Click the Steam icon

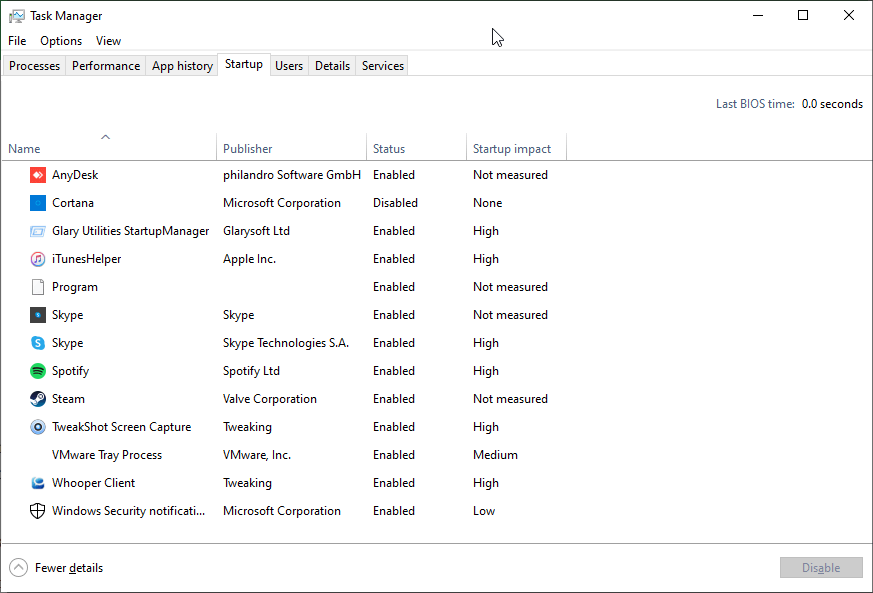(x=37, y=399)
